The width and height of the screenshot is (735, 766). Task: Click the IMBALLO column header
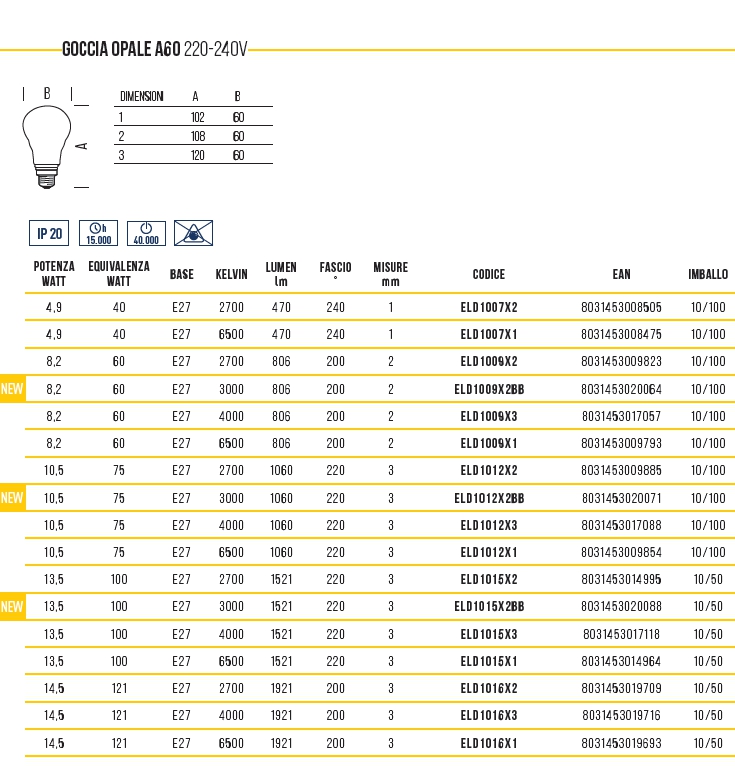[708, 274]
